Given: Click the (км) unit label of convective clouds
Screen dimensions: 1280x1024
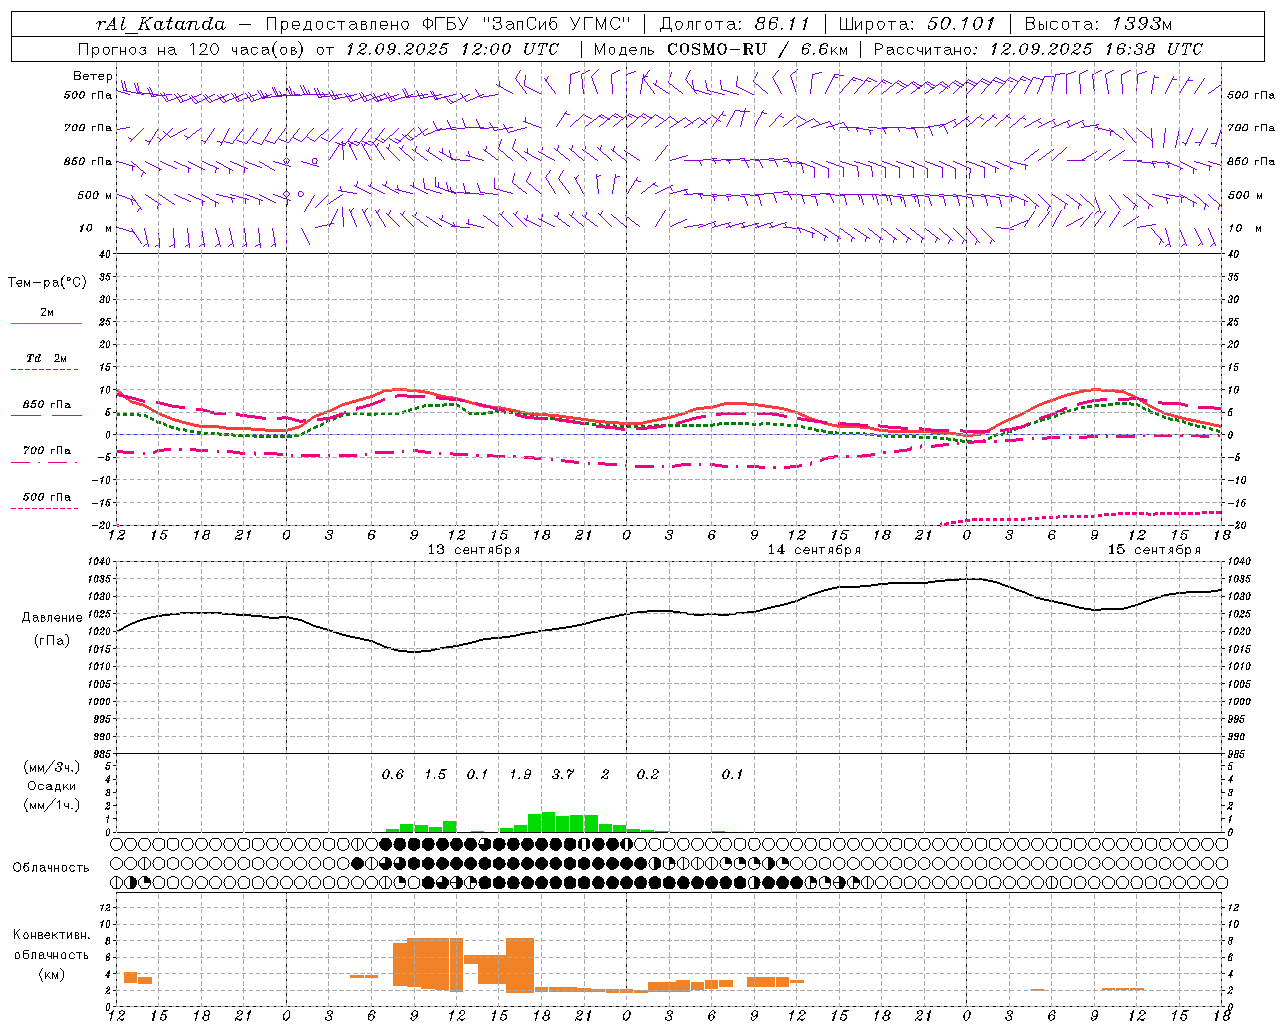Looking at the screenshot, I should 51,974.
